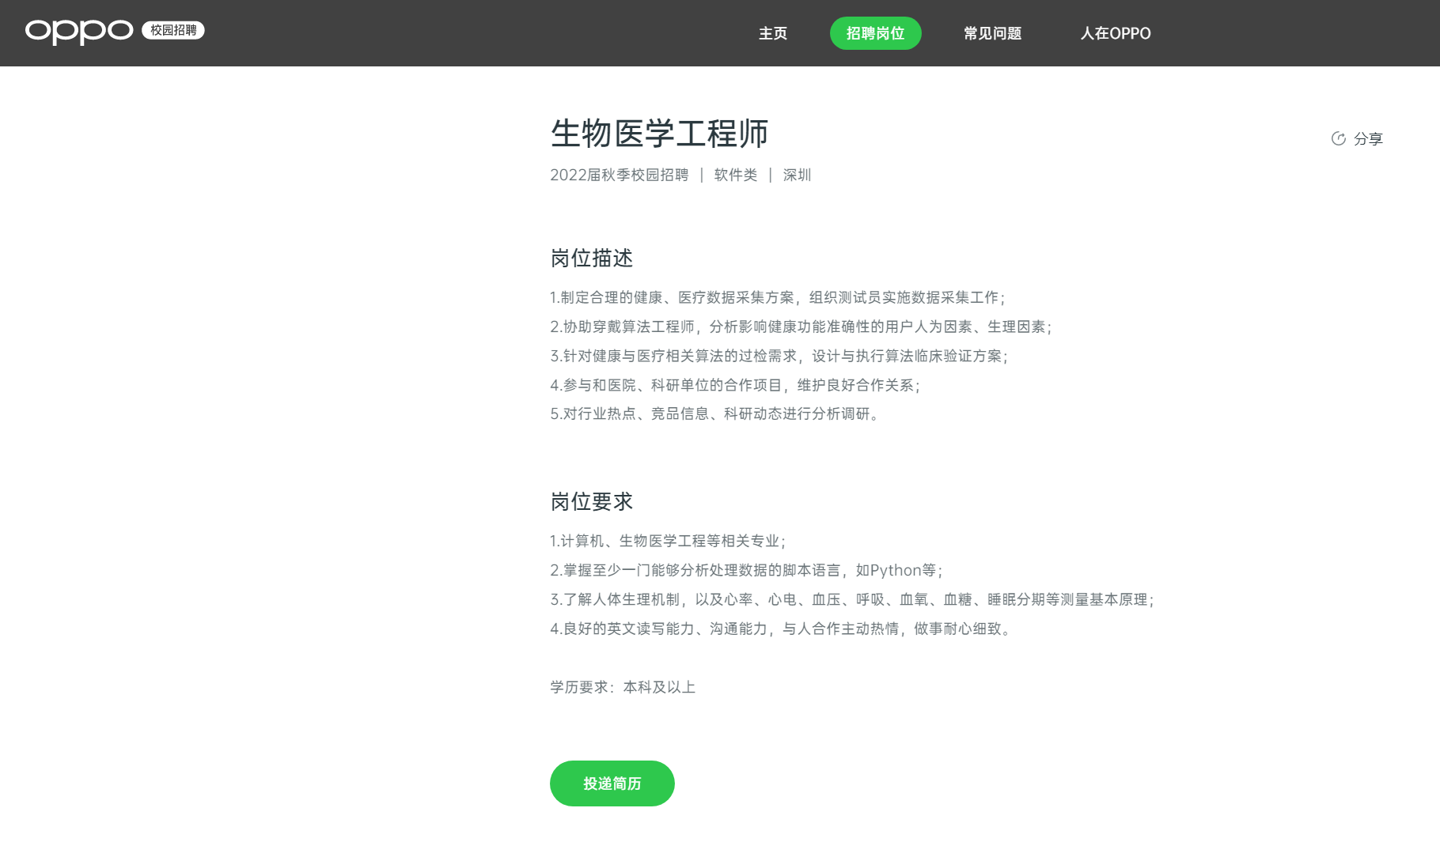The width and height of the screenshot is (1440, 857).
Task: Click the 投递简历 green button
Action: [611, 783]
